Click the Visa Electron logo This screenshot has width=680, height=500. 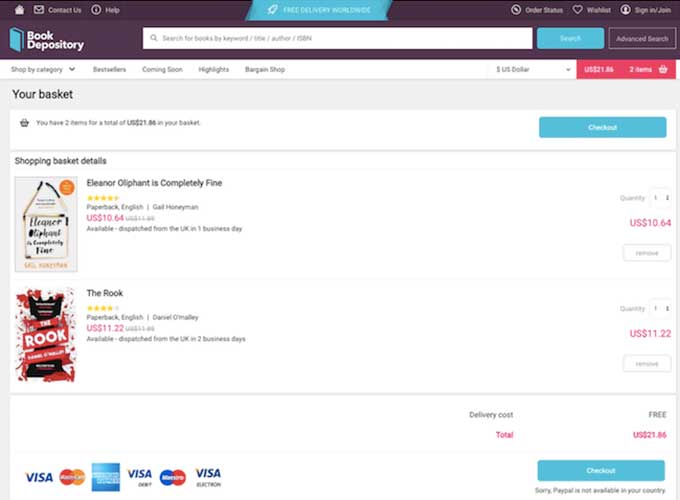click(x=208, y=477)
